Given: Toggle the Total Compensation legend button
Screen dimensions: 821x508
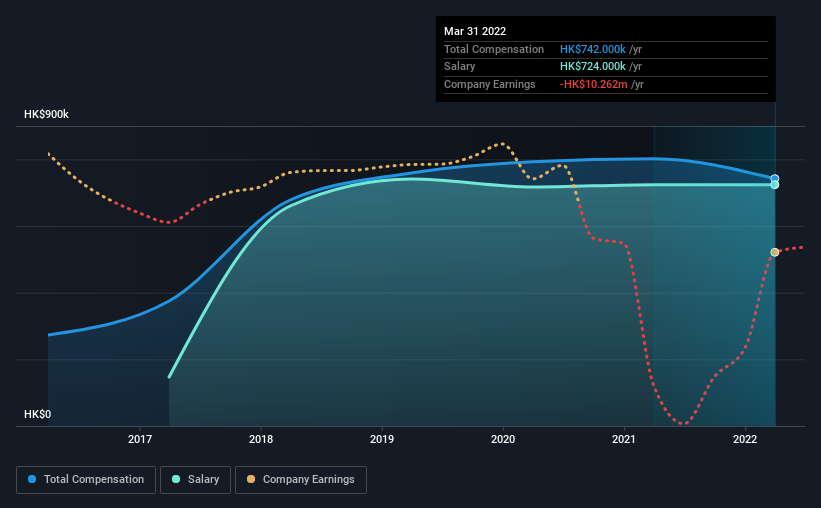Looking at the screenshot, I should (x=86, y=480).
